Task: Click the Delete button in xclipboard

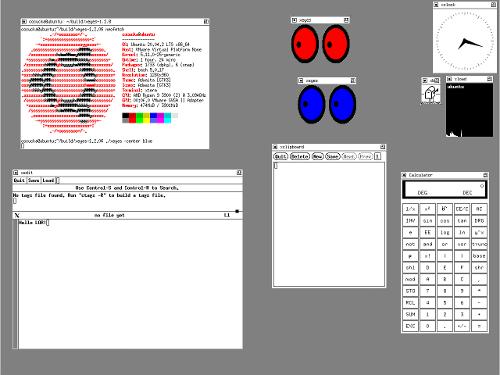Action: pyautogui.click(x=300, y=156)
